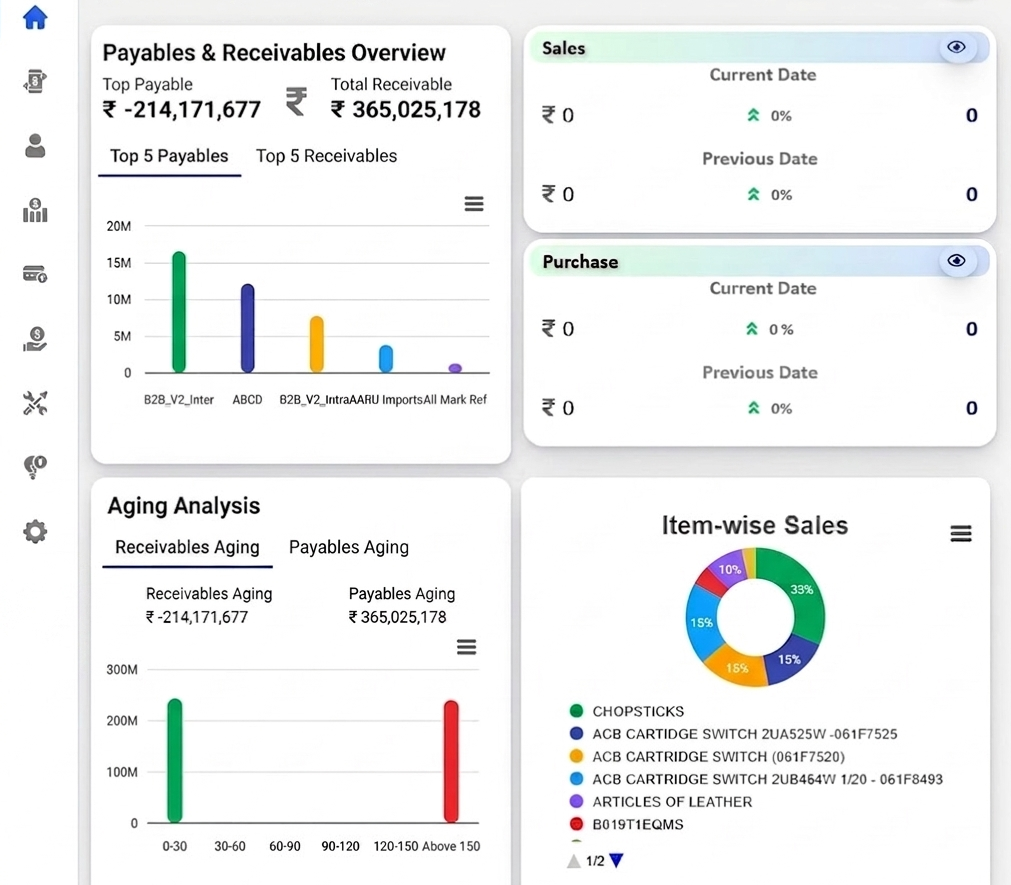Open the user profile sidebar icon
This screenshot has width=1011, height=885.
click(35, 146)
